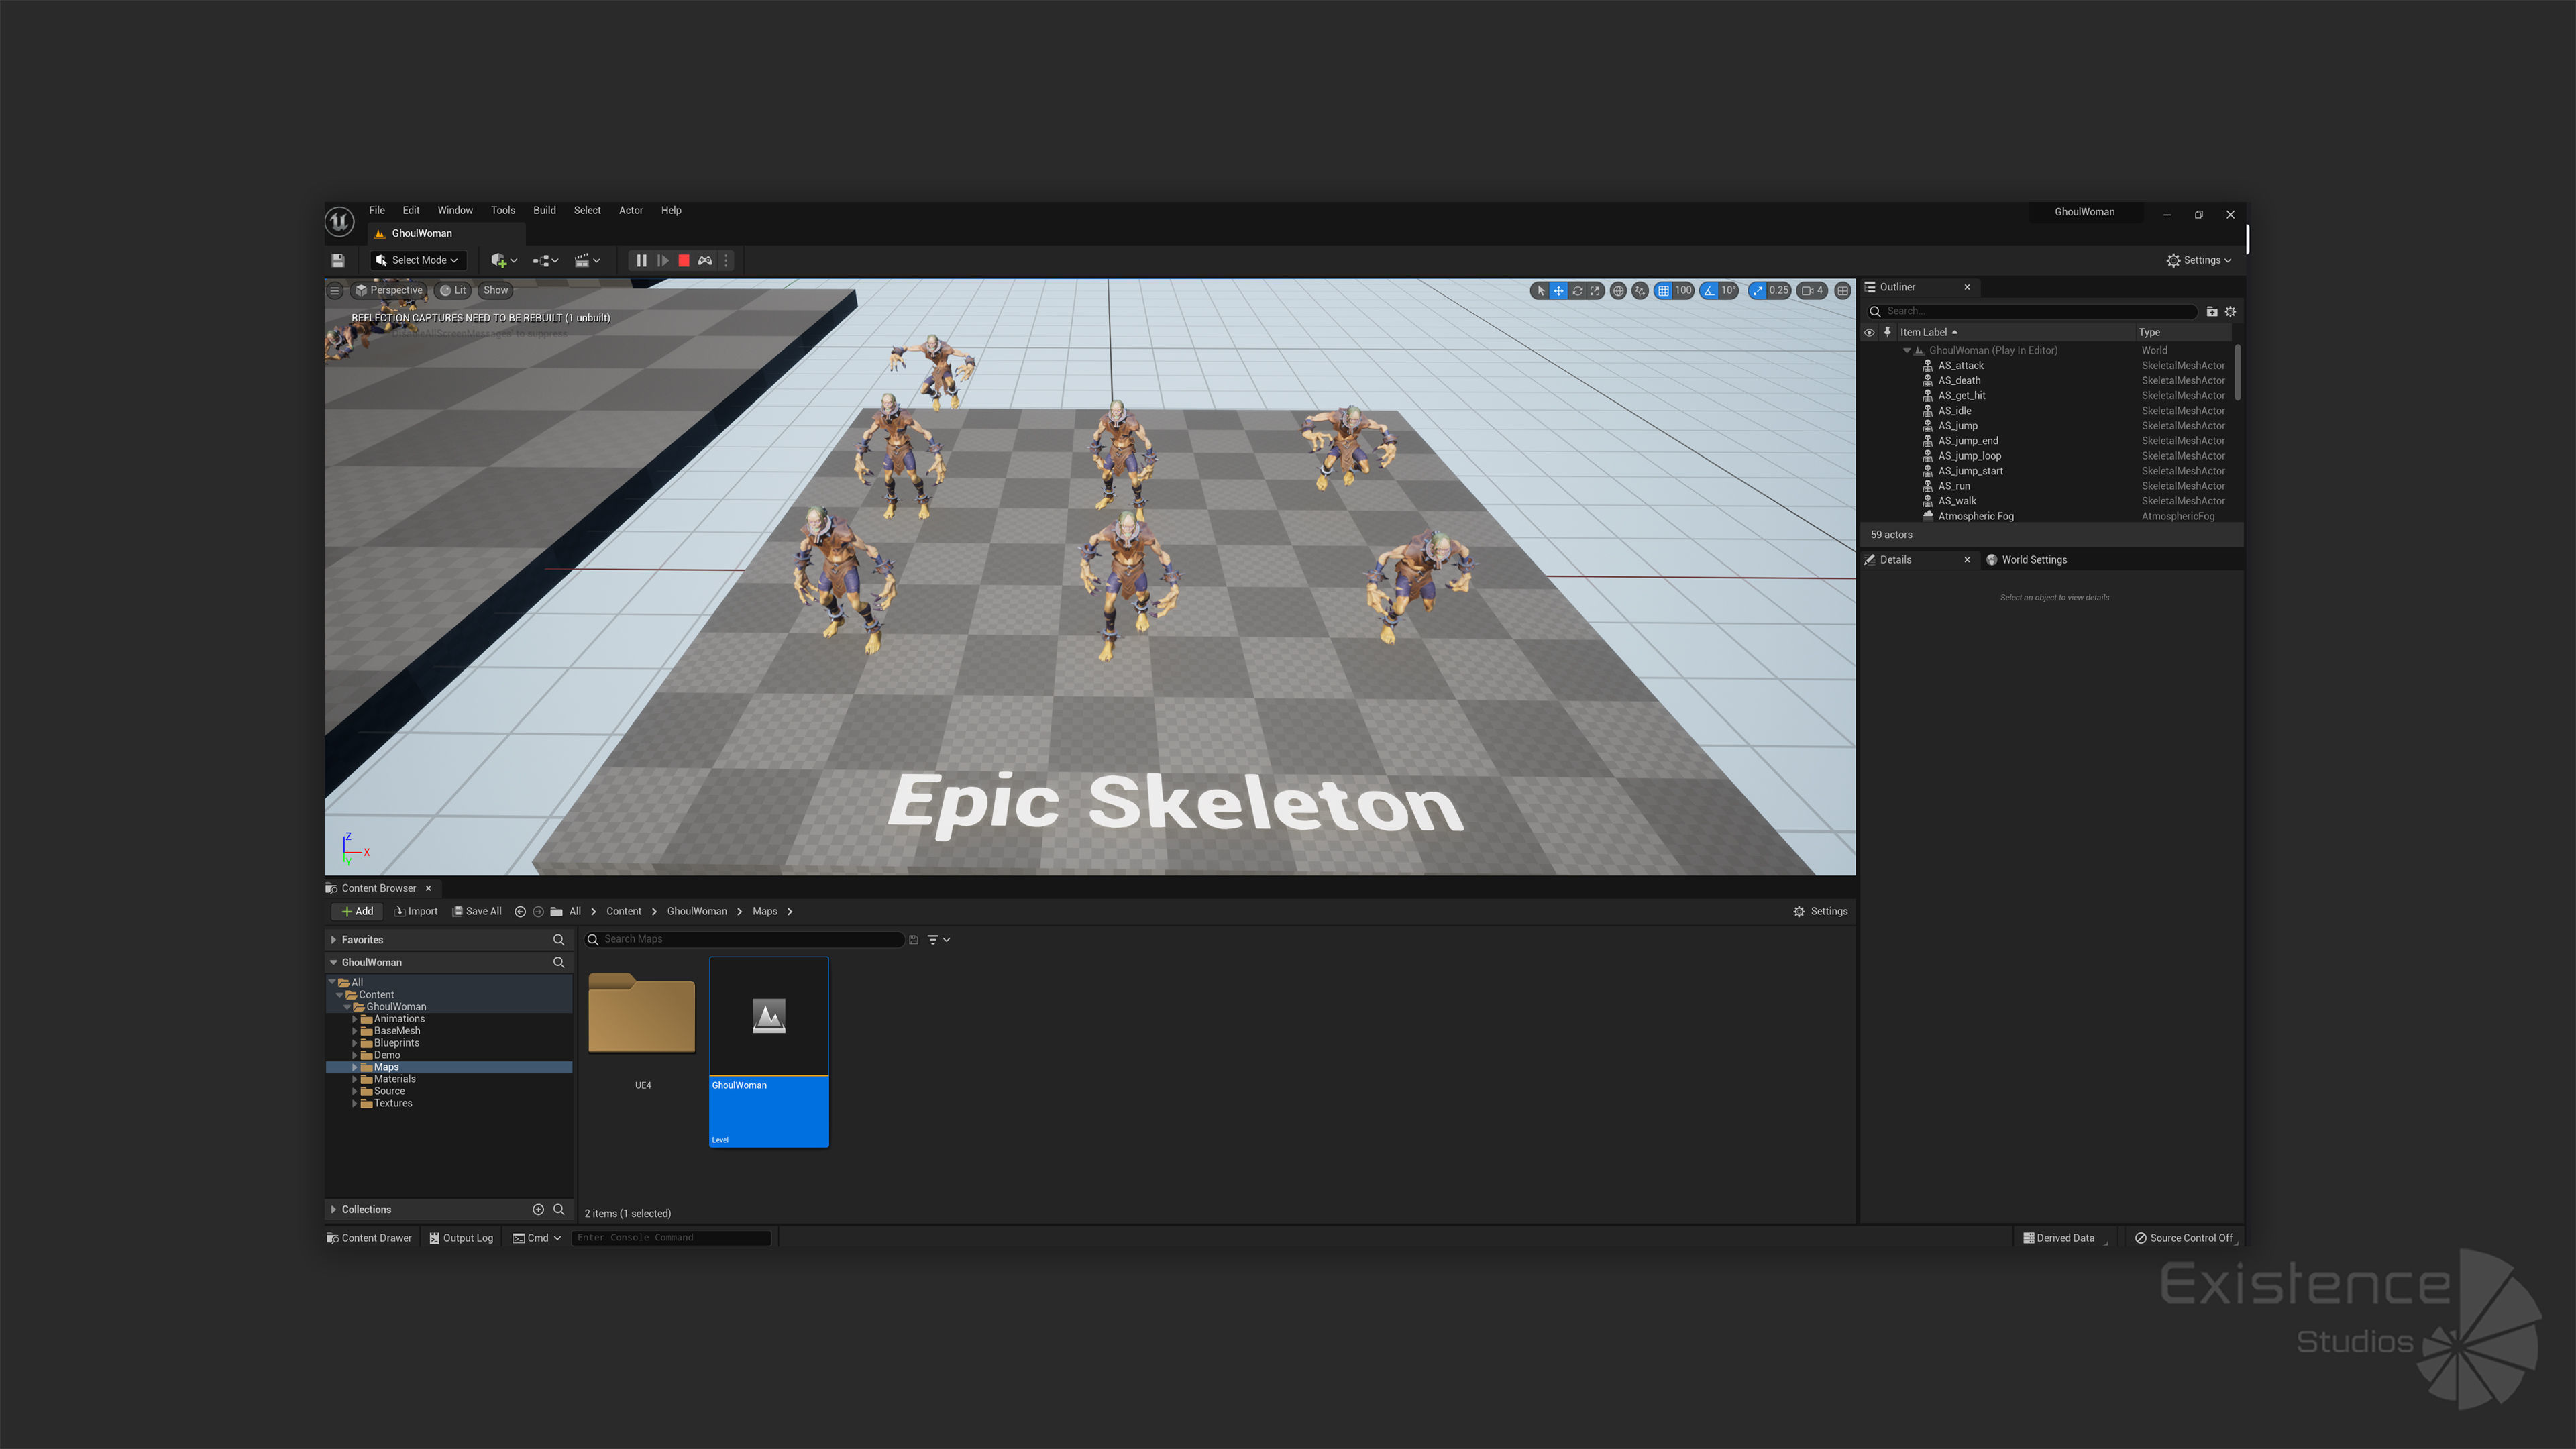Open the Build menu
This screenshot has width=2576, height=1449.
point(544,210)
